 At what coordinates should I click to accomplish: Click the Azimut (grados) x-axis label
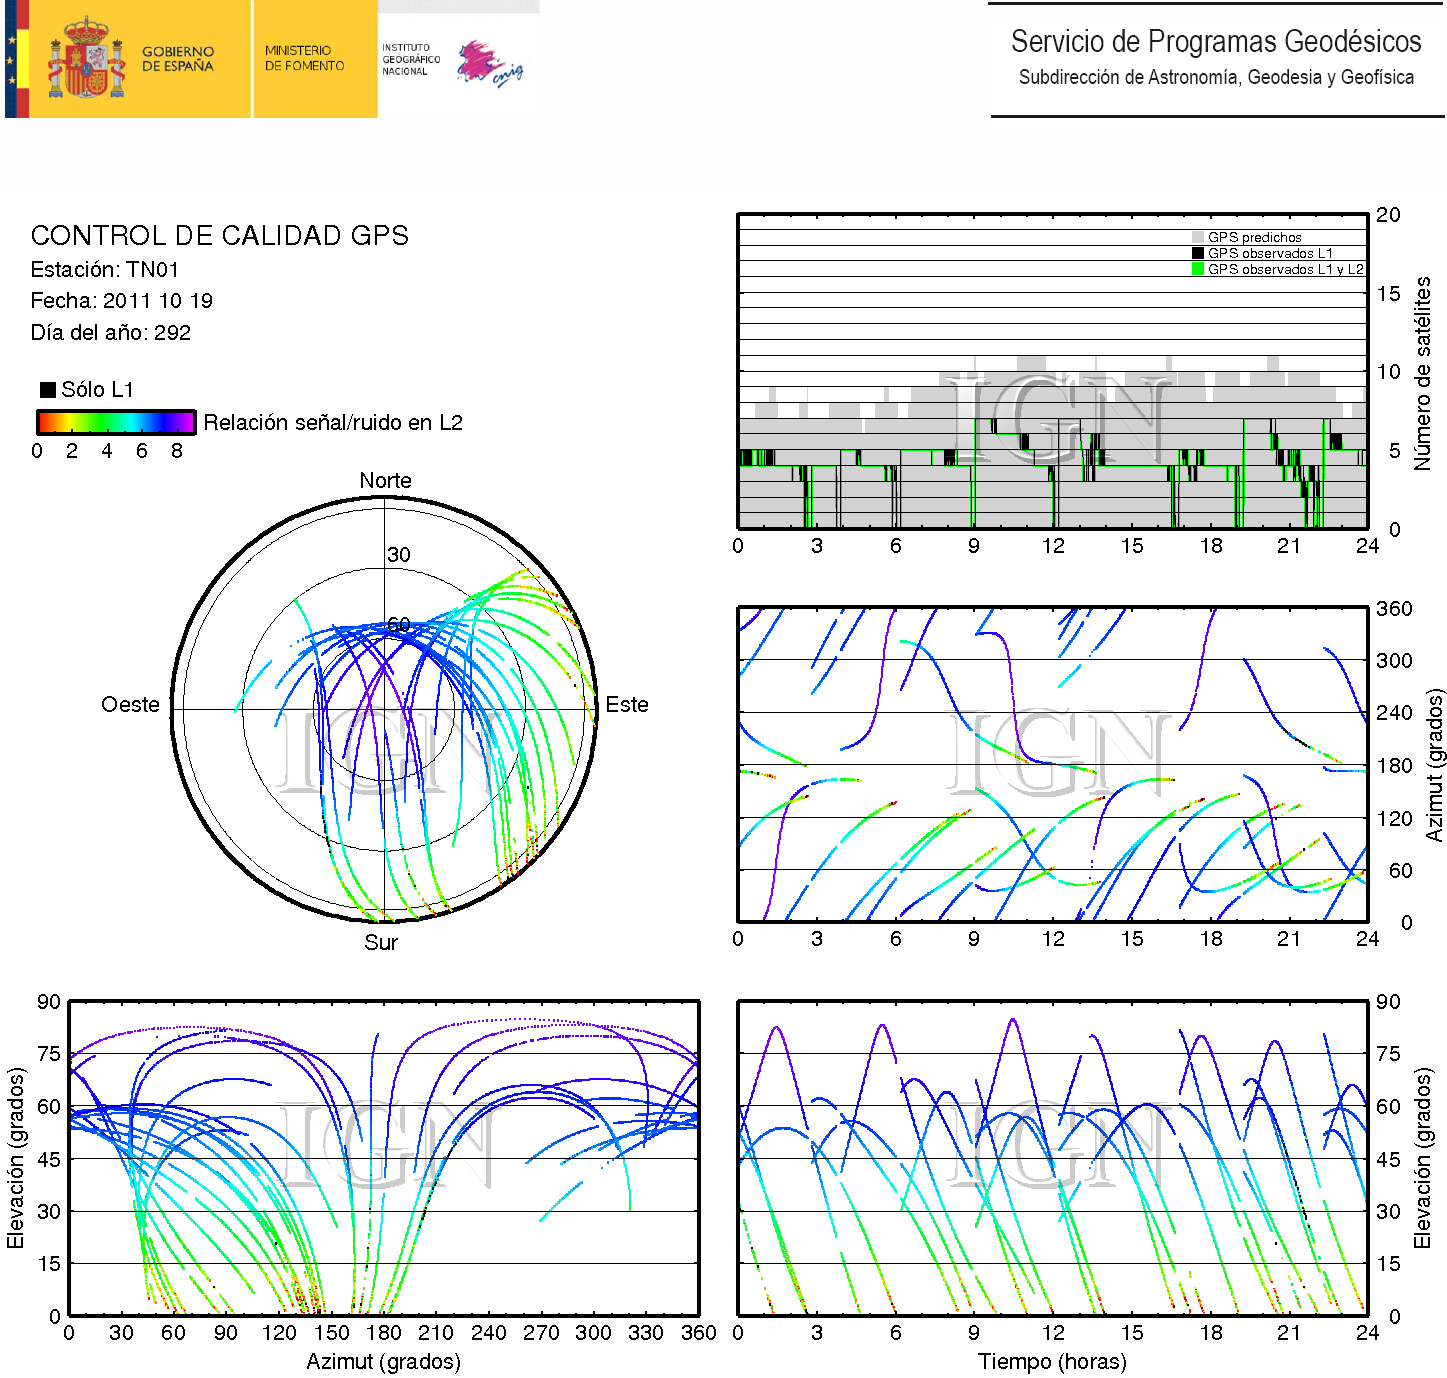click(383, 1361)
